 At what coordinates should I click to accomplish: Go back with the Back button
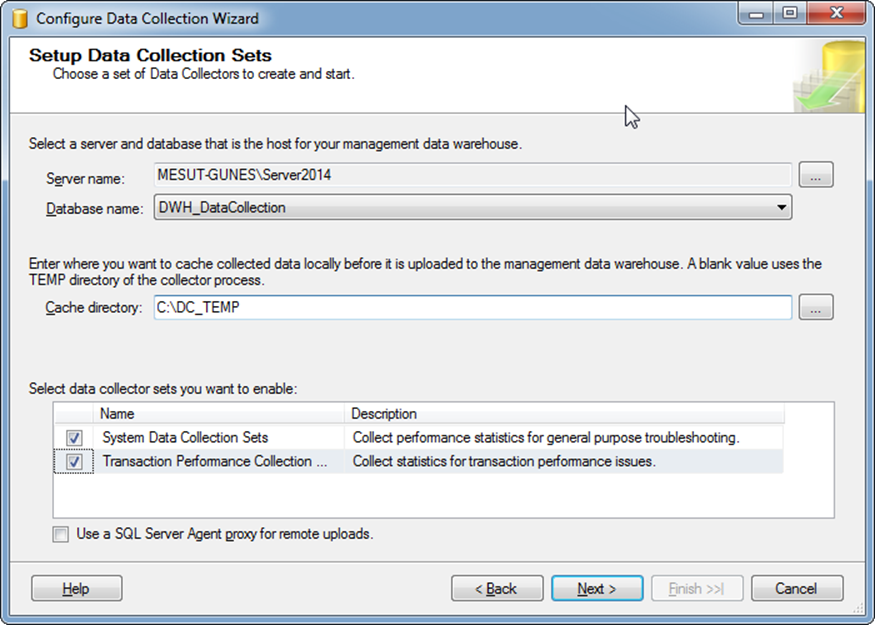click(x=497, y=588)
